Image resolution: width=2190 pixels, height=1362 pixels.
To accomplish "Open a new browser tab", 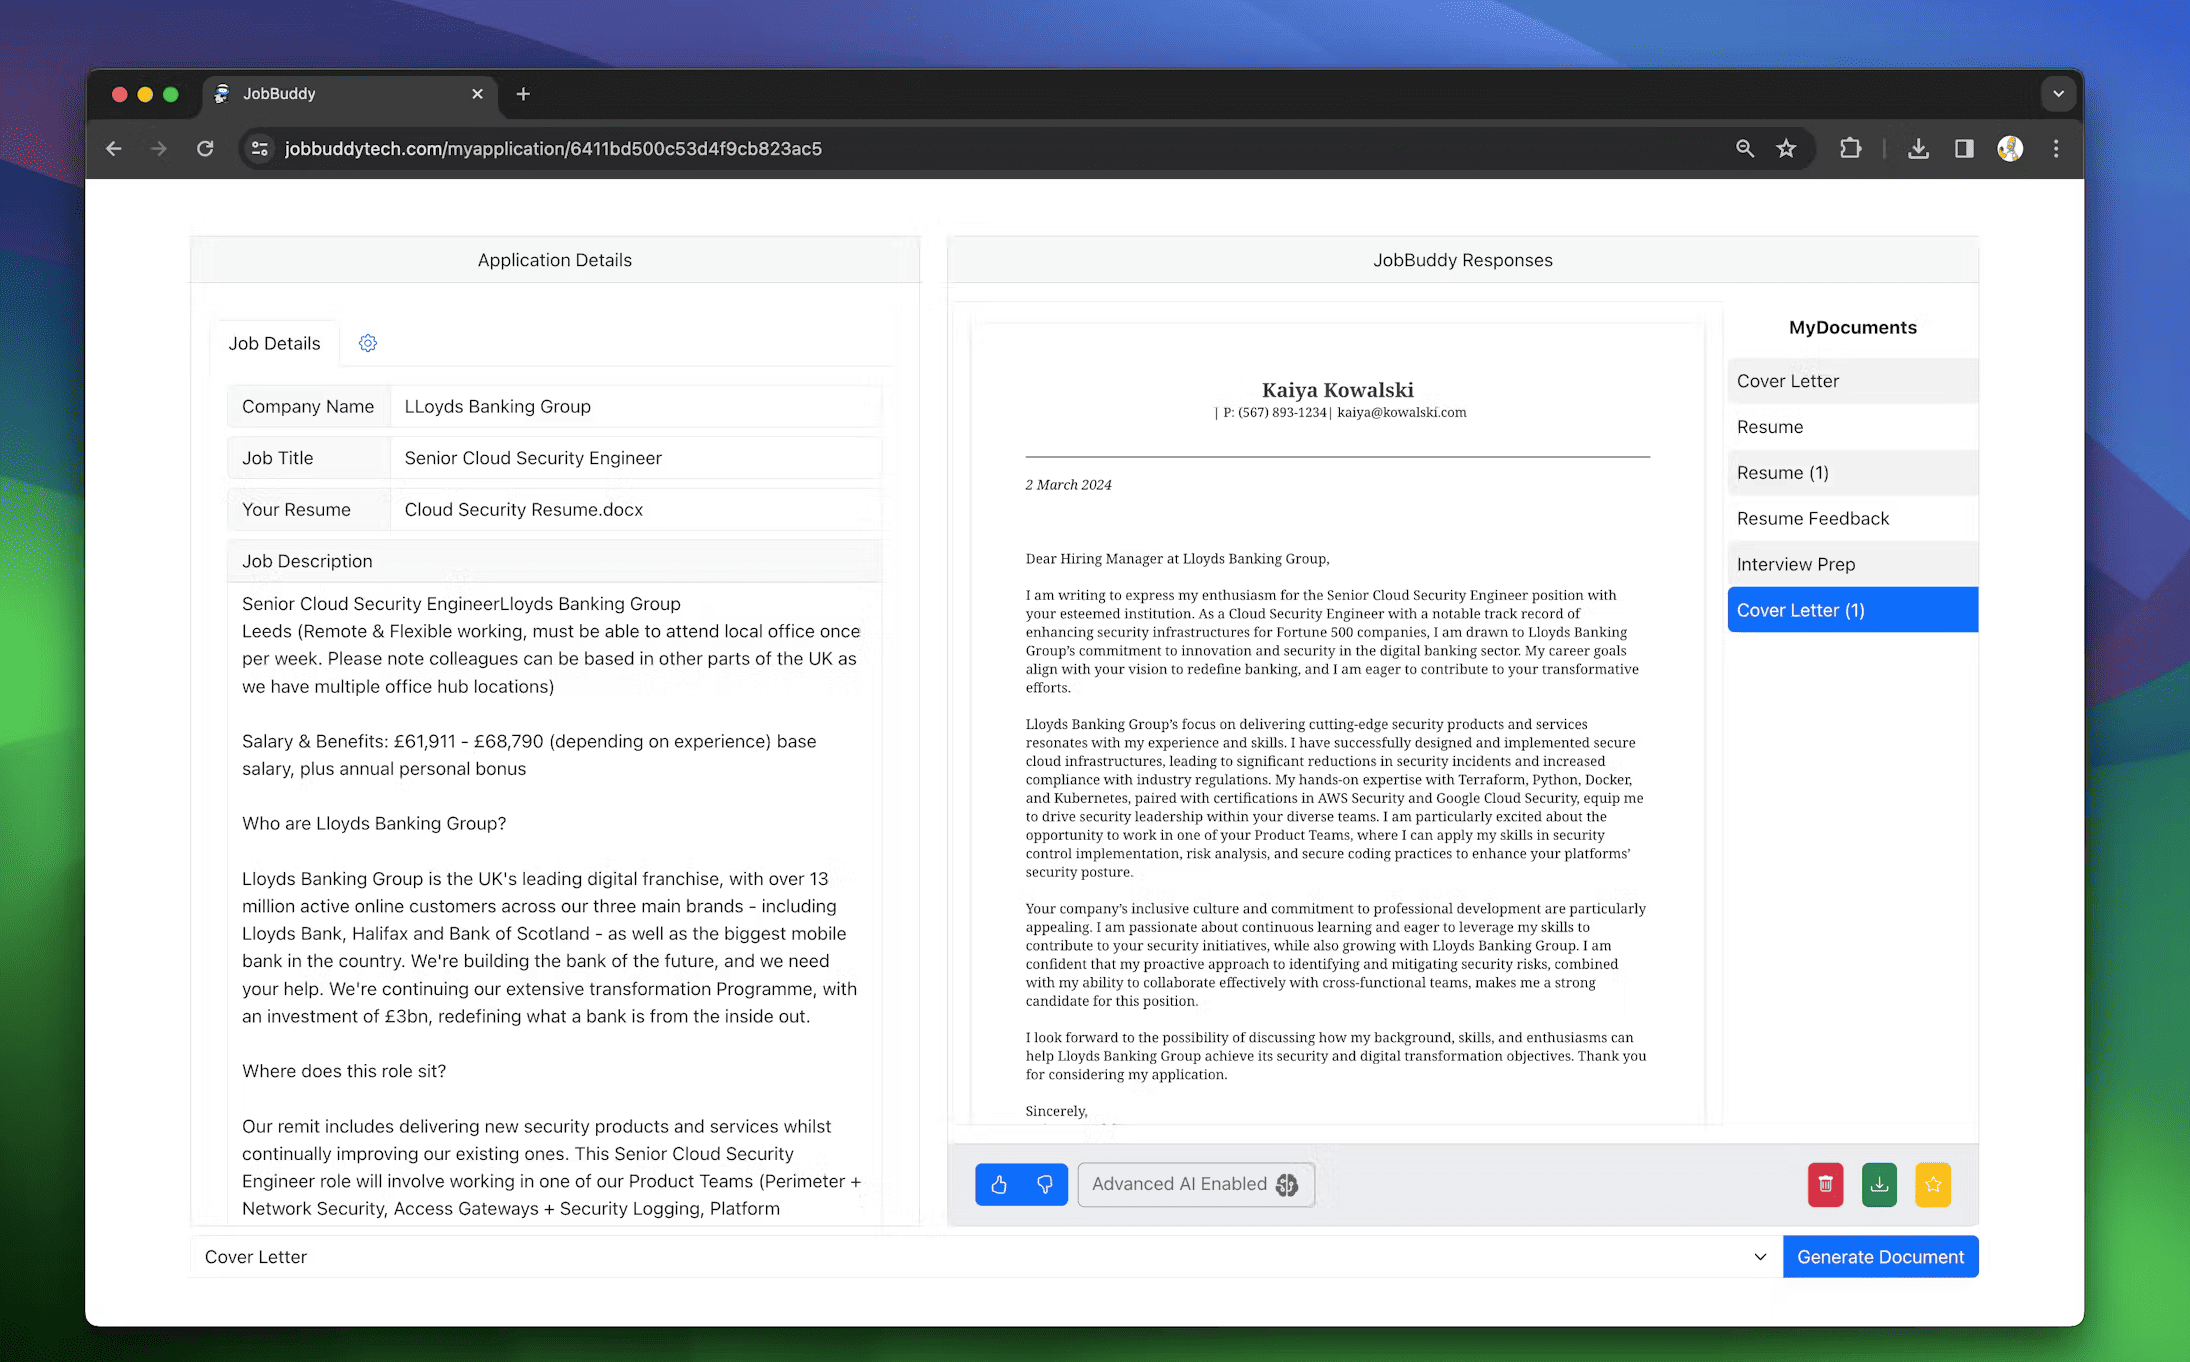I will click(x=523, y=94).
